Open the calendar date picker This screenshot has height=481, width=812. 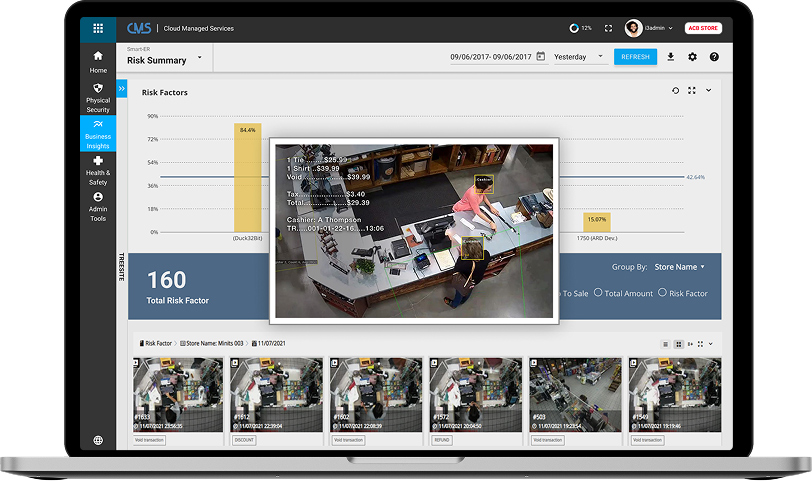click(x=541, y=57)
